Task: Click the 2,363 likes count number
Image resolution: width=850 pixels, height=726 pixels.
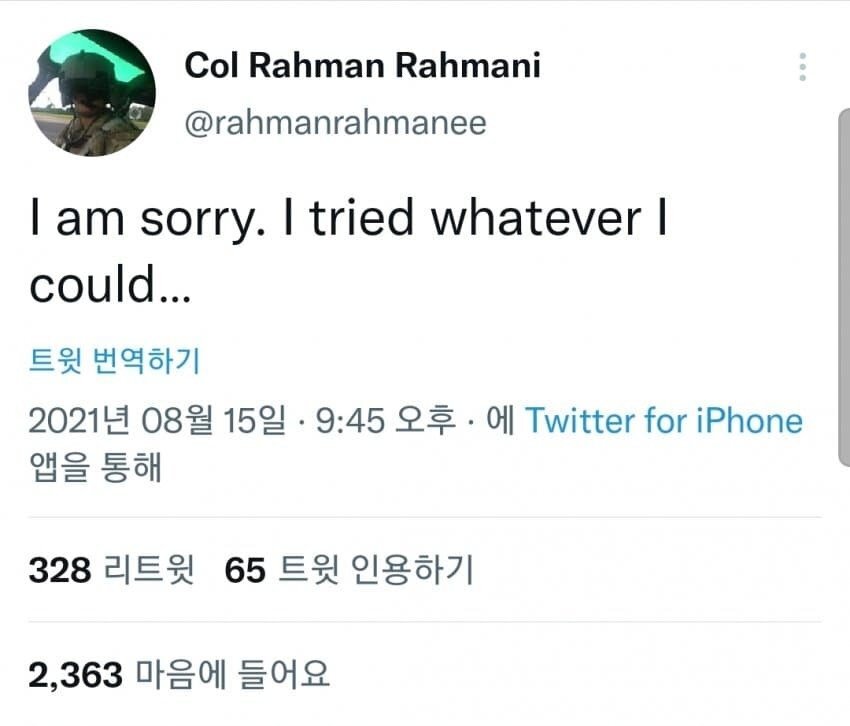Action: pos(75,676)
